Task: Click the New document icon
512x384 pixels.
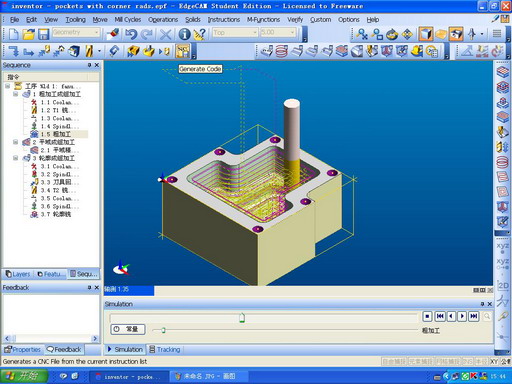Action: tap(14, 34)
